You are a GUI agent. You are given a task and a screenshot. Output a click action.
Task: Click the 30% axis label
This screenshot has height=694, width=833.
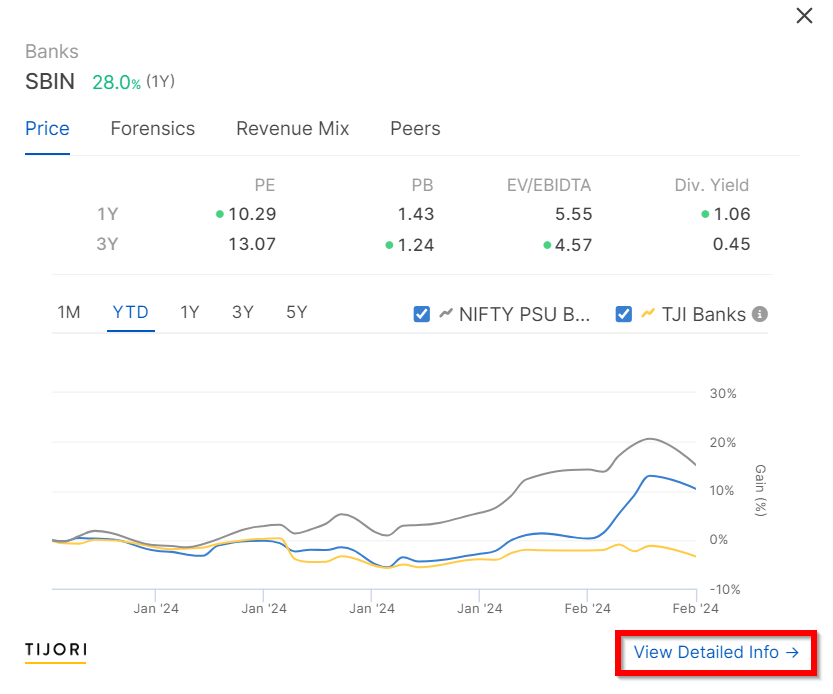pos(723,394)
